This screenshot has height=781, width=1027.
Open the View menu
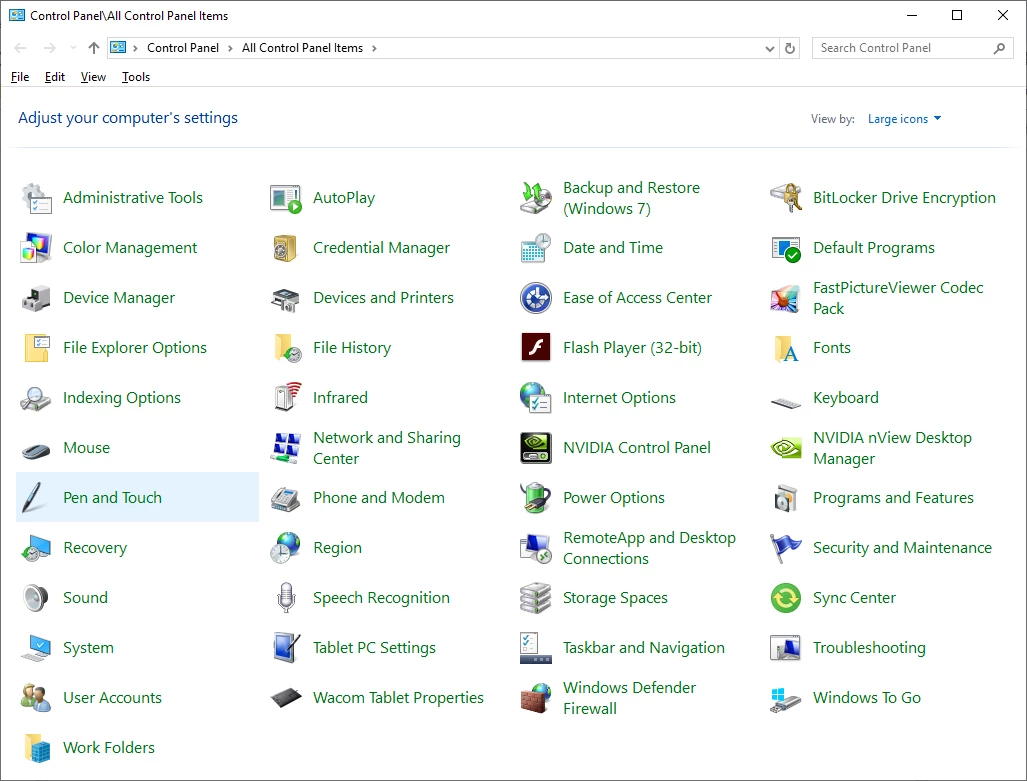click(93, 77)
